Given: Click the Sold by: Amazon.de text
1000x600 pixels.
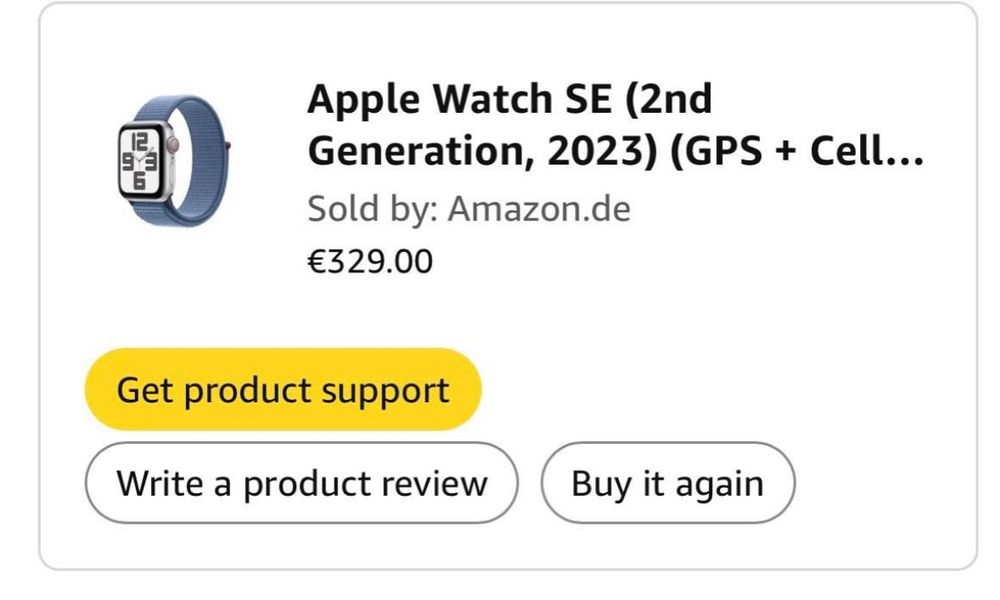Looking at the screenshot, I should (468, 210).
